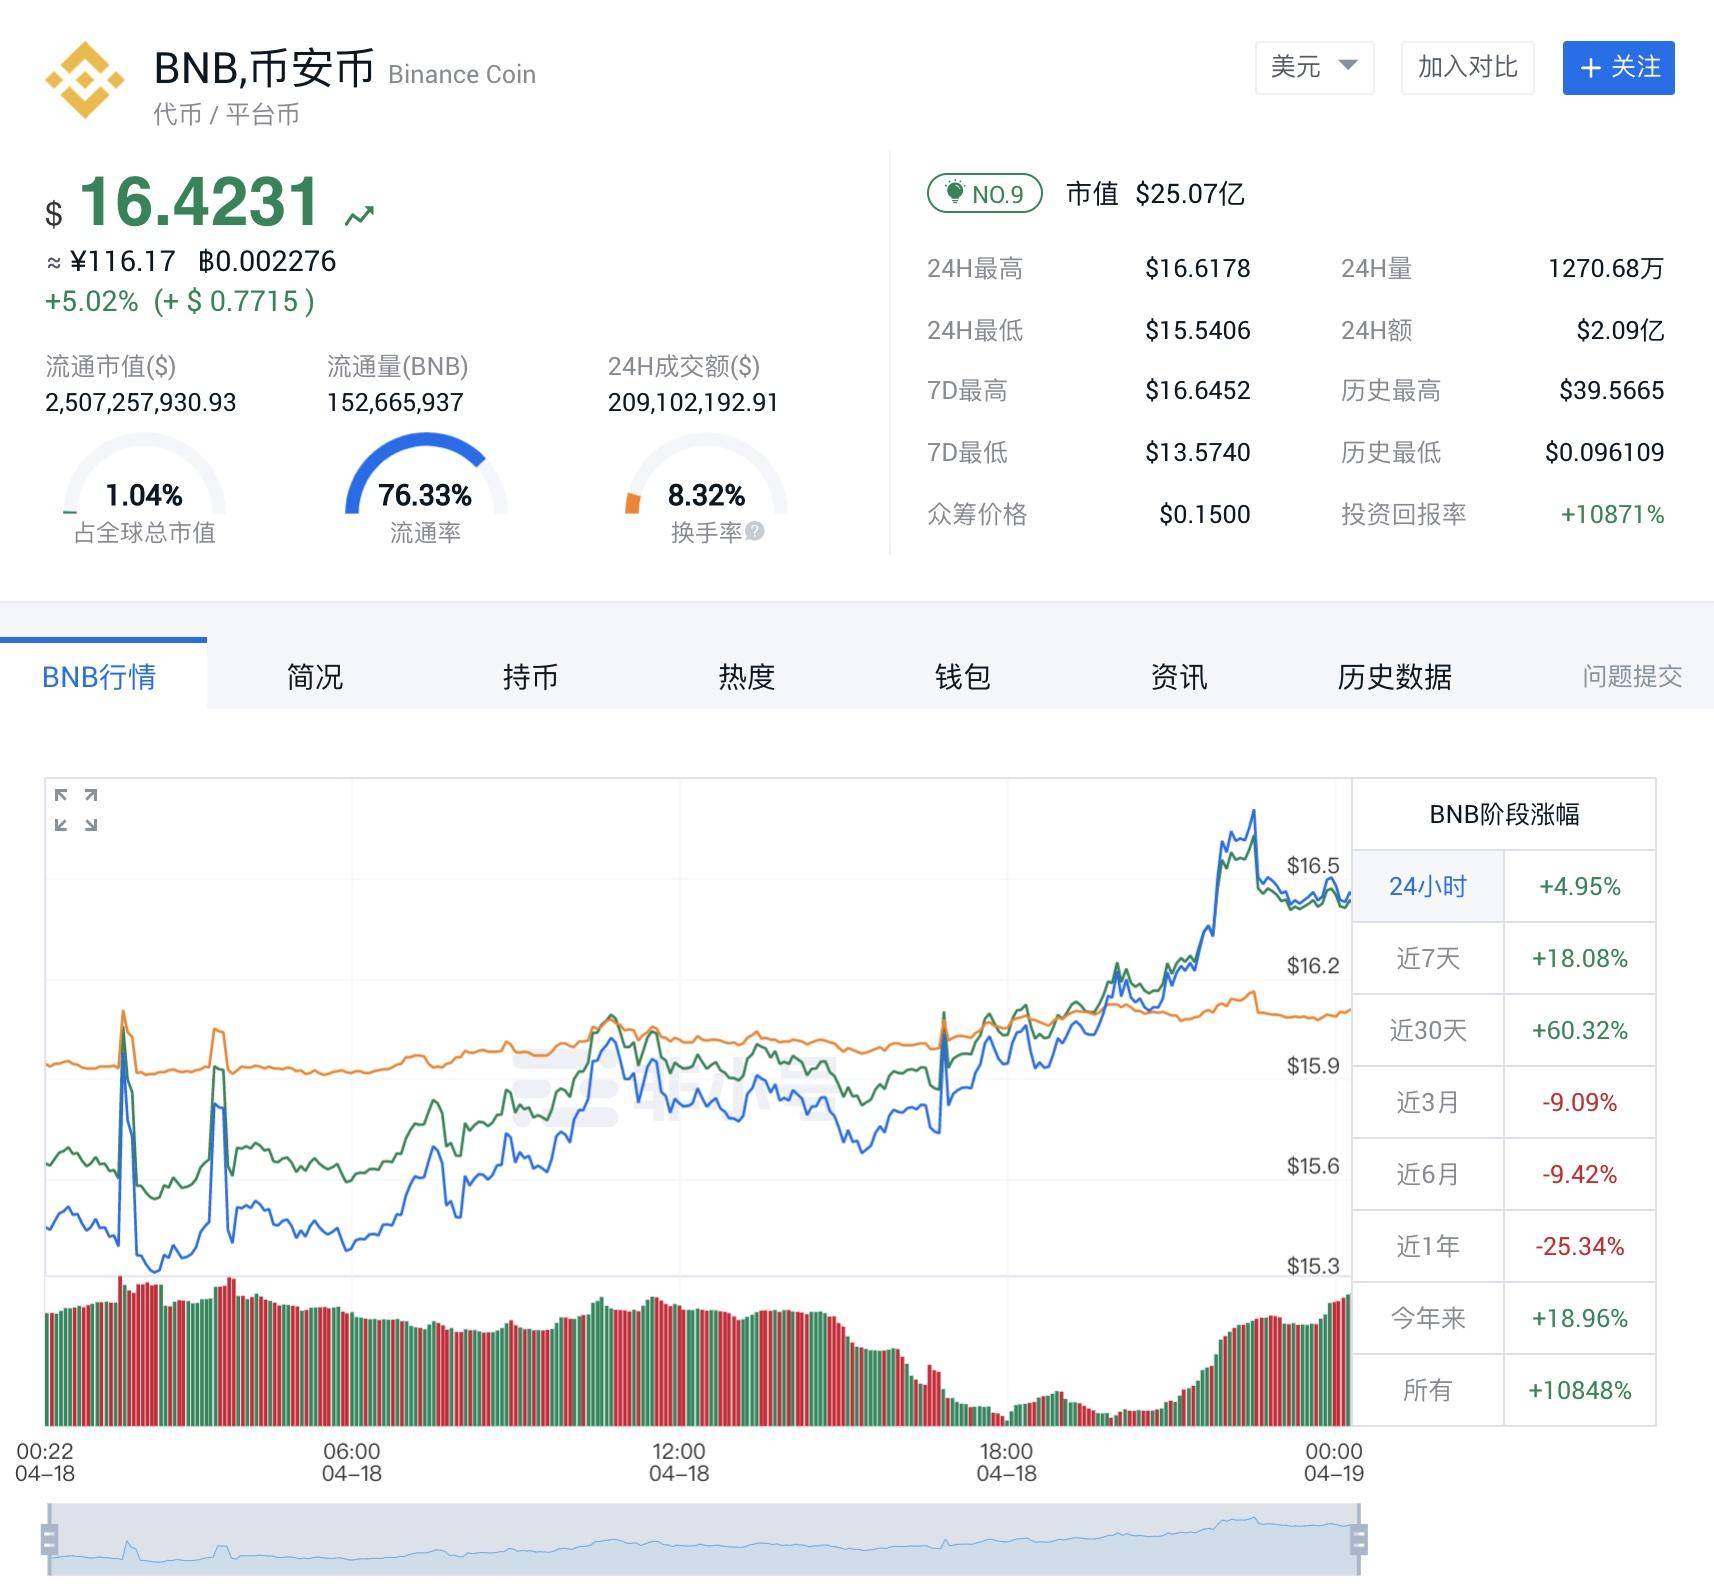Click the 76.33% circulation rate gauge
1714x1592 pixels.
[x=425, y=475]
